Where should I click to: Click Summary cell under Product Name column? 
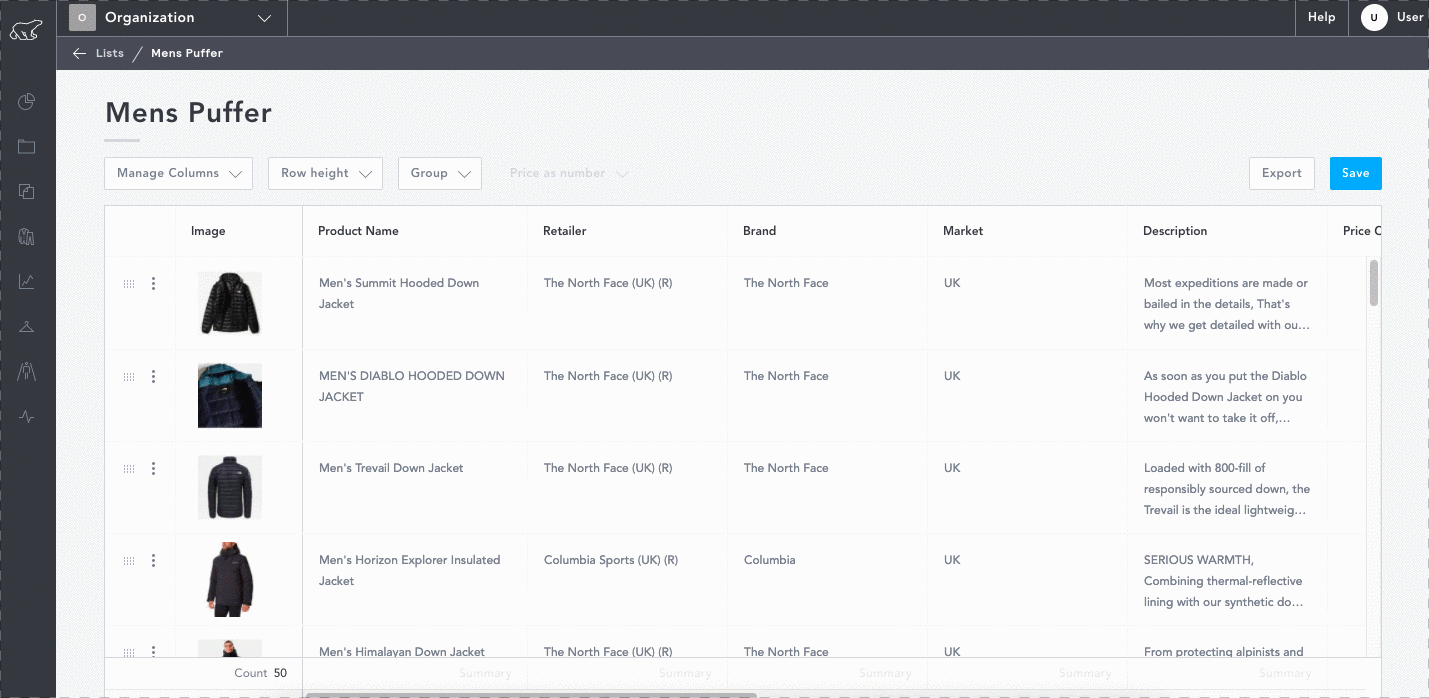485,674
